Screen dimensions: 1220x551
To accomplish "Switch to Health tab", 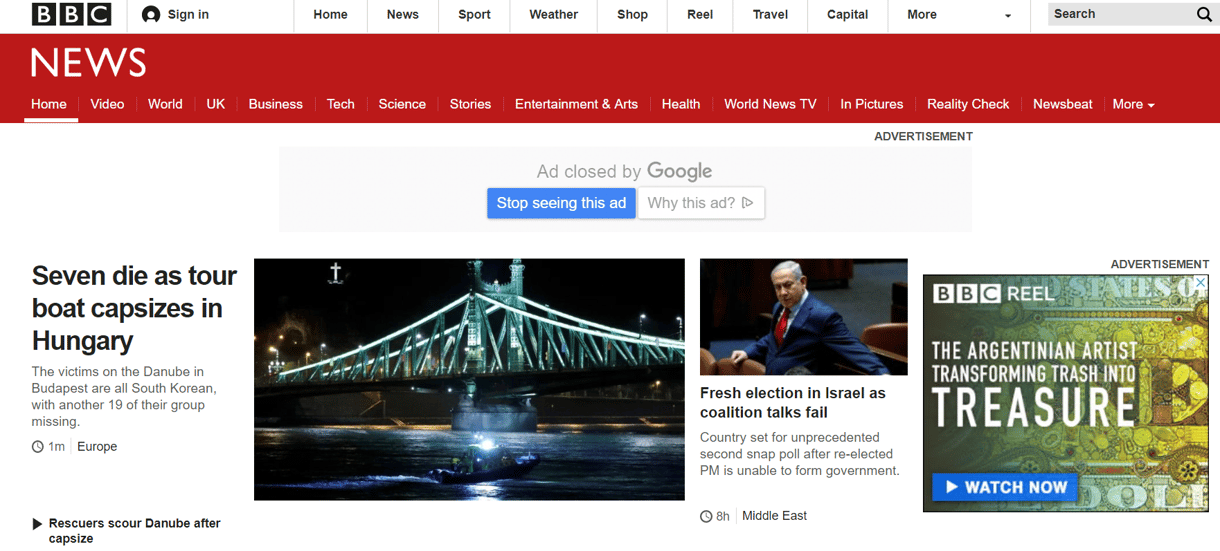I will tap(681, 104).
